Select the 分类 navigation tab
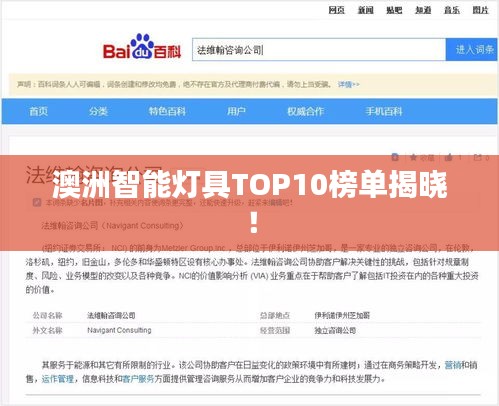This screenshot has height=406, width=499. tap(98, 111)
